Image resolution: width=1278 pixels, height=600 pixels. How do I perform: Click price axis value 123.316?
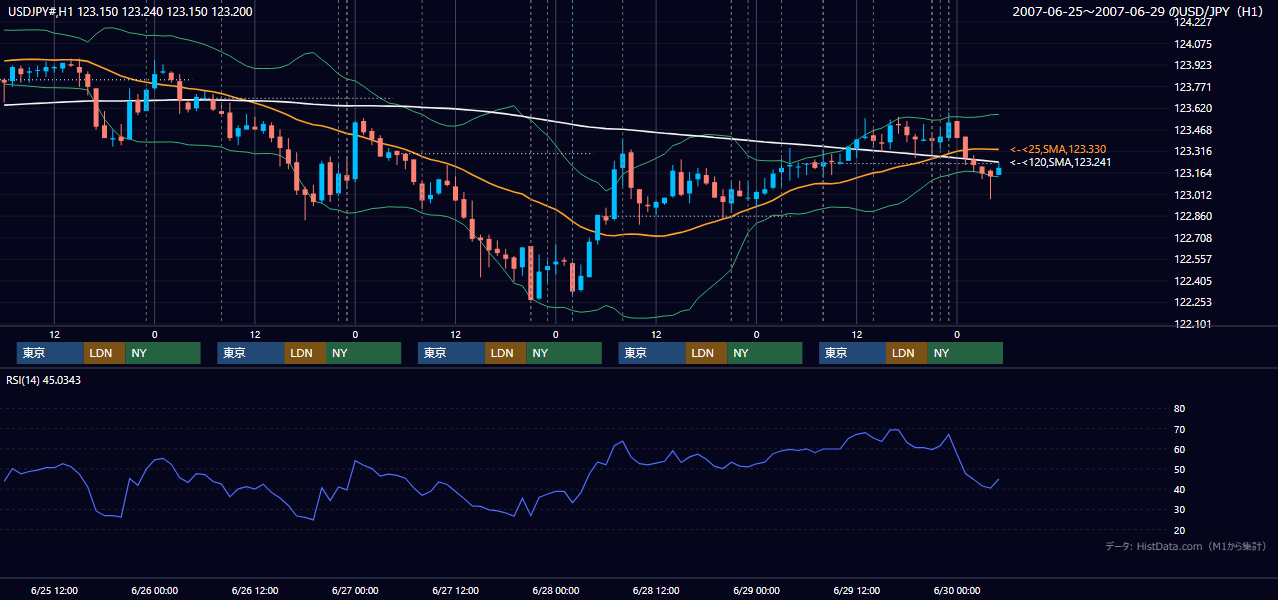point(1194,151)
